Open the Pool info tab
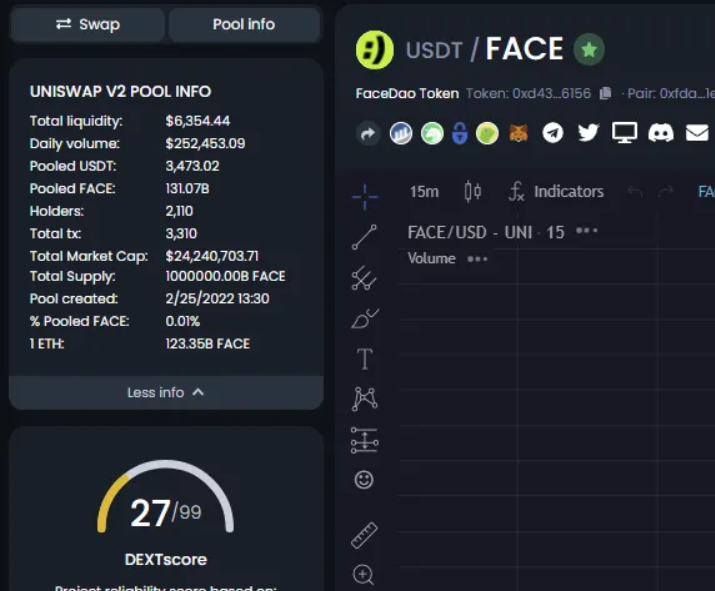This screenshot has width=715, height=591. click(244, 24)
